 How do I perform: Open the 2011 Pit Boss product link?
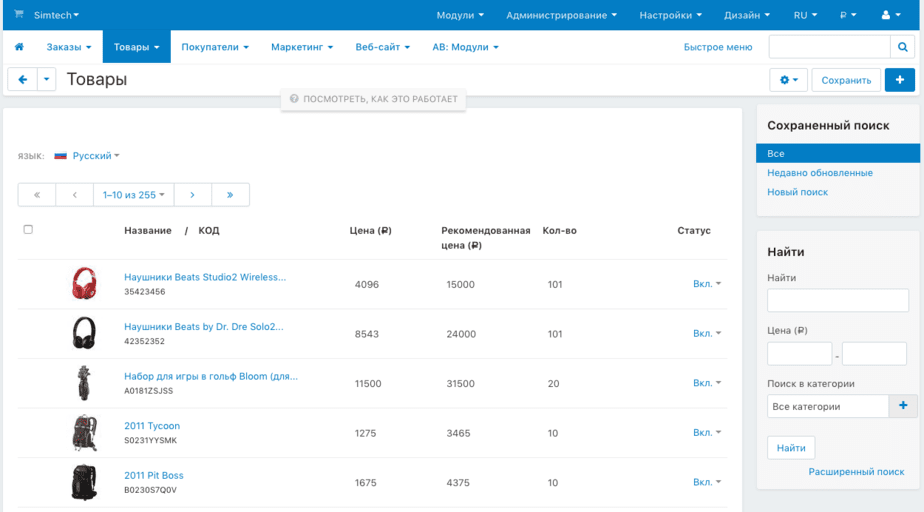tap(154, 475)
